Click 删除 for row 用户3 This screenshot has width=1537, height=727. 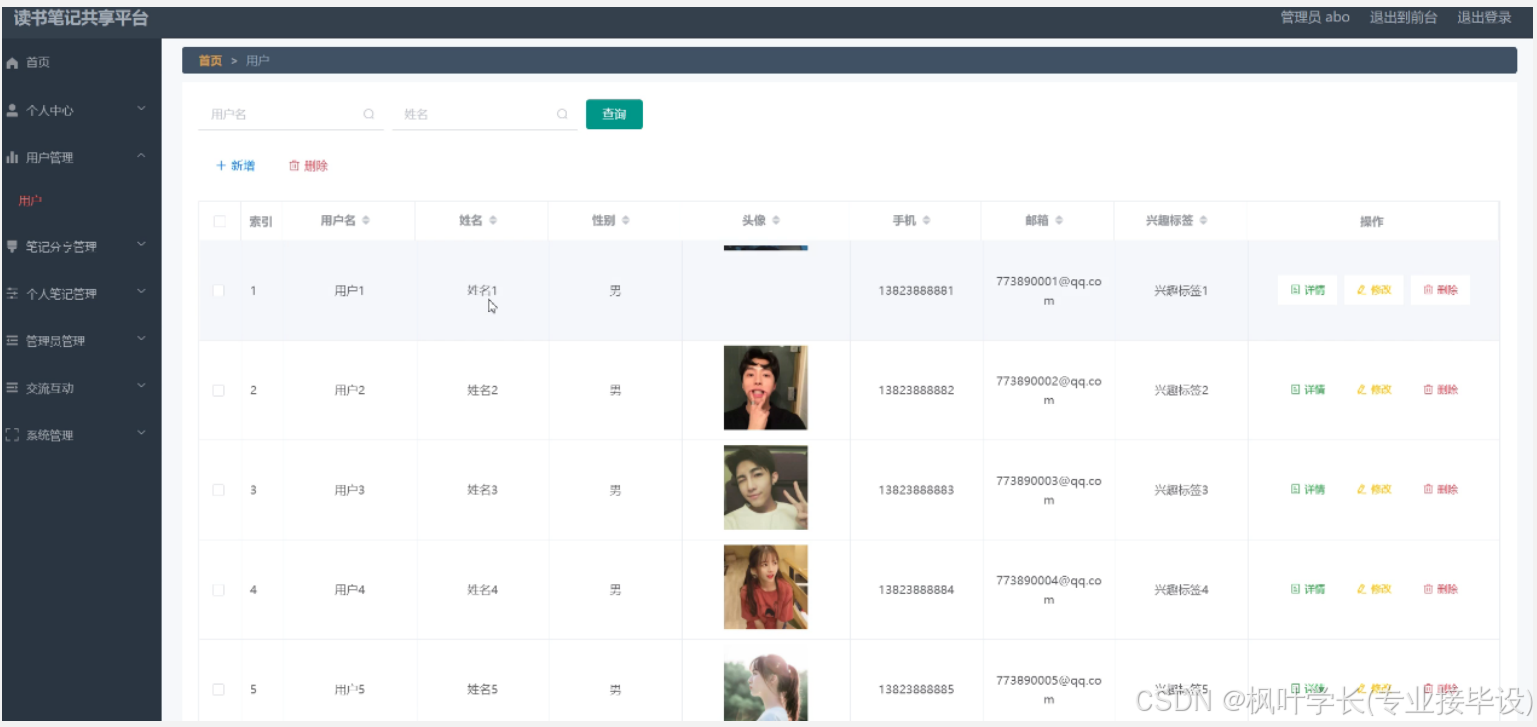click(x=1440, y=490)
